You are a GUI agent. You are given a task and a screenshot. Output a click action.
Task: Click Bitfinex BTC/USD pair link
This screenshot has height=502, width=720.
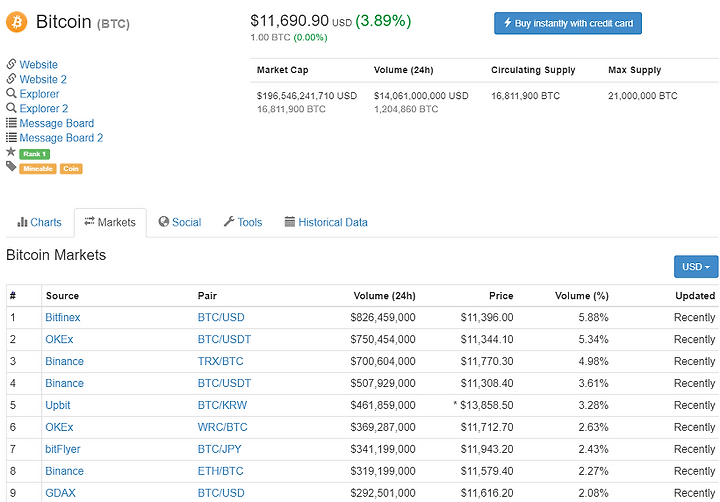221,317
